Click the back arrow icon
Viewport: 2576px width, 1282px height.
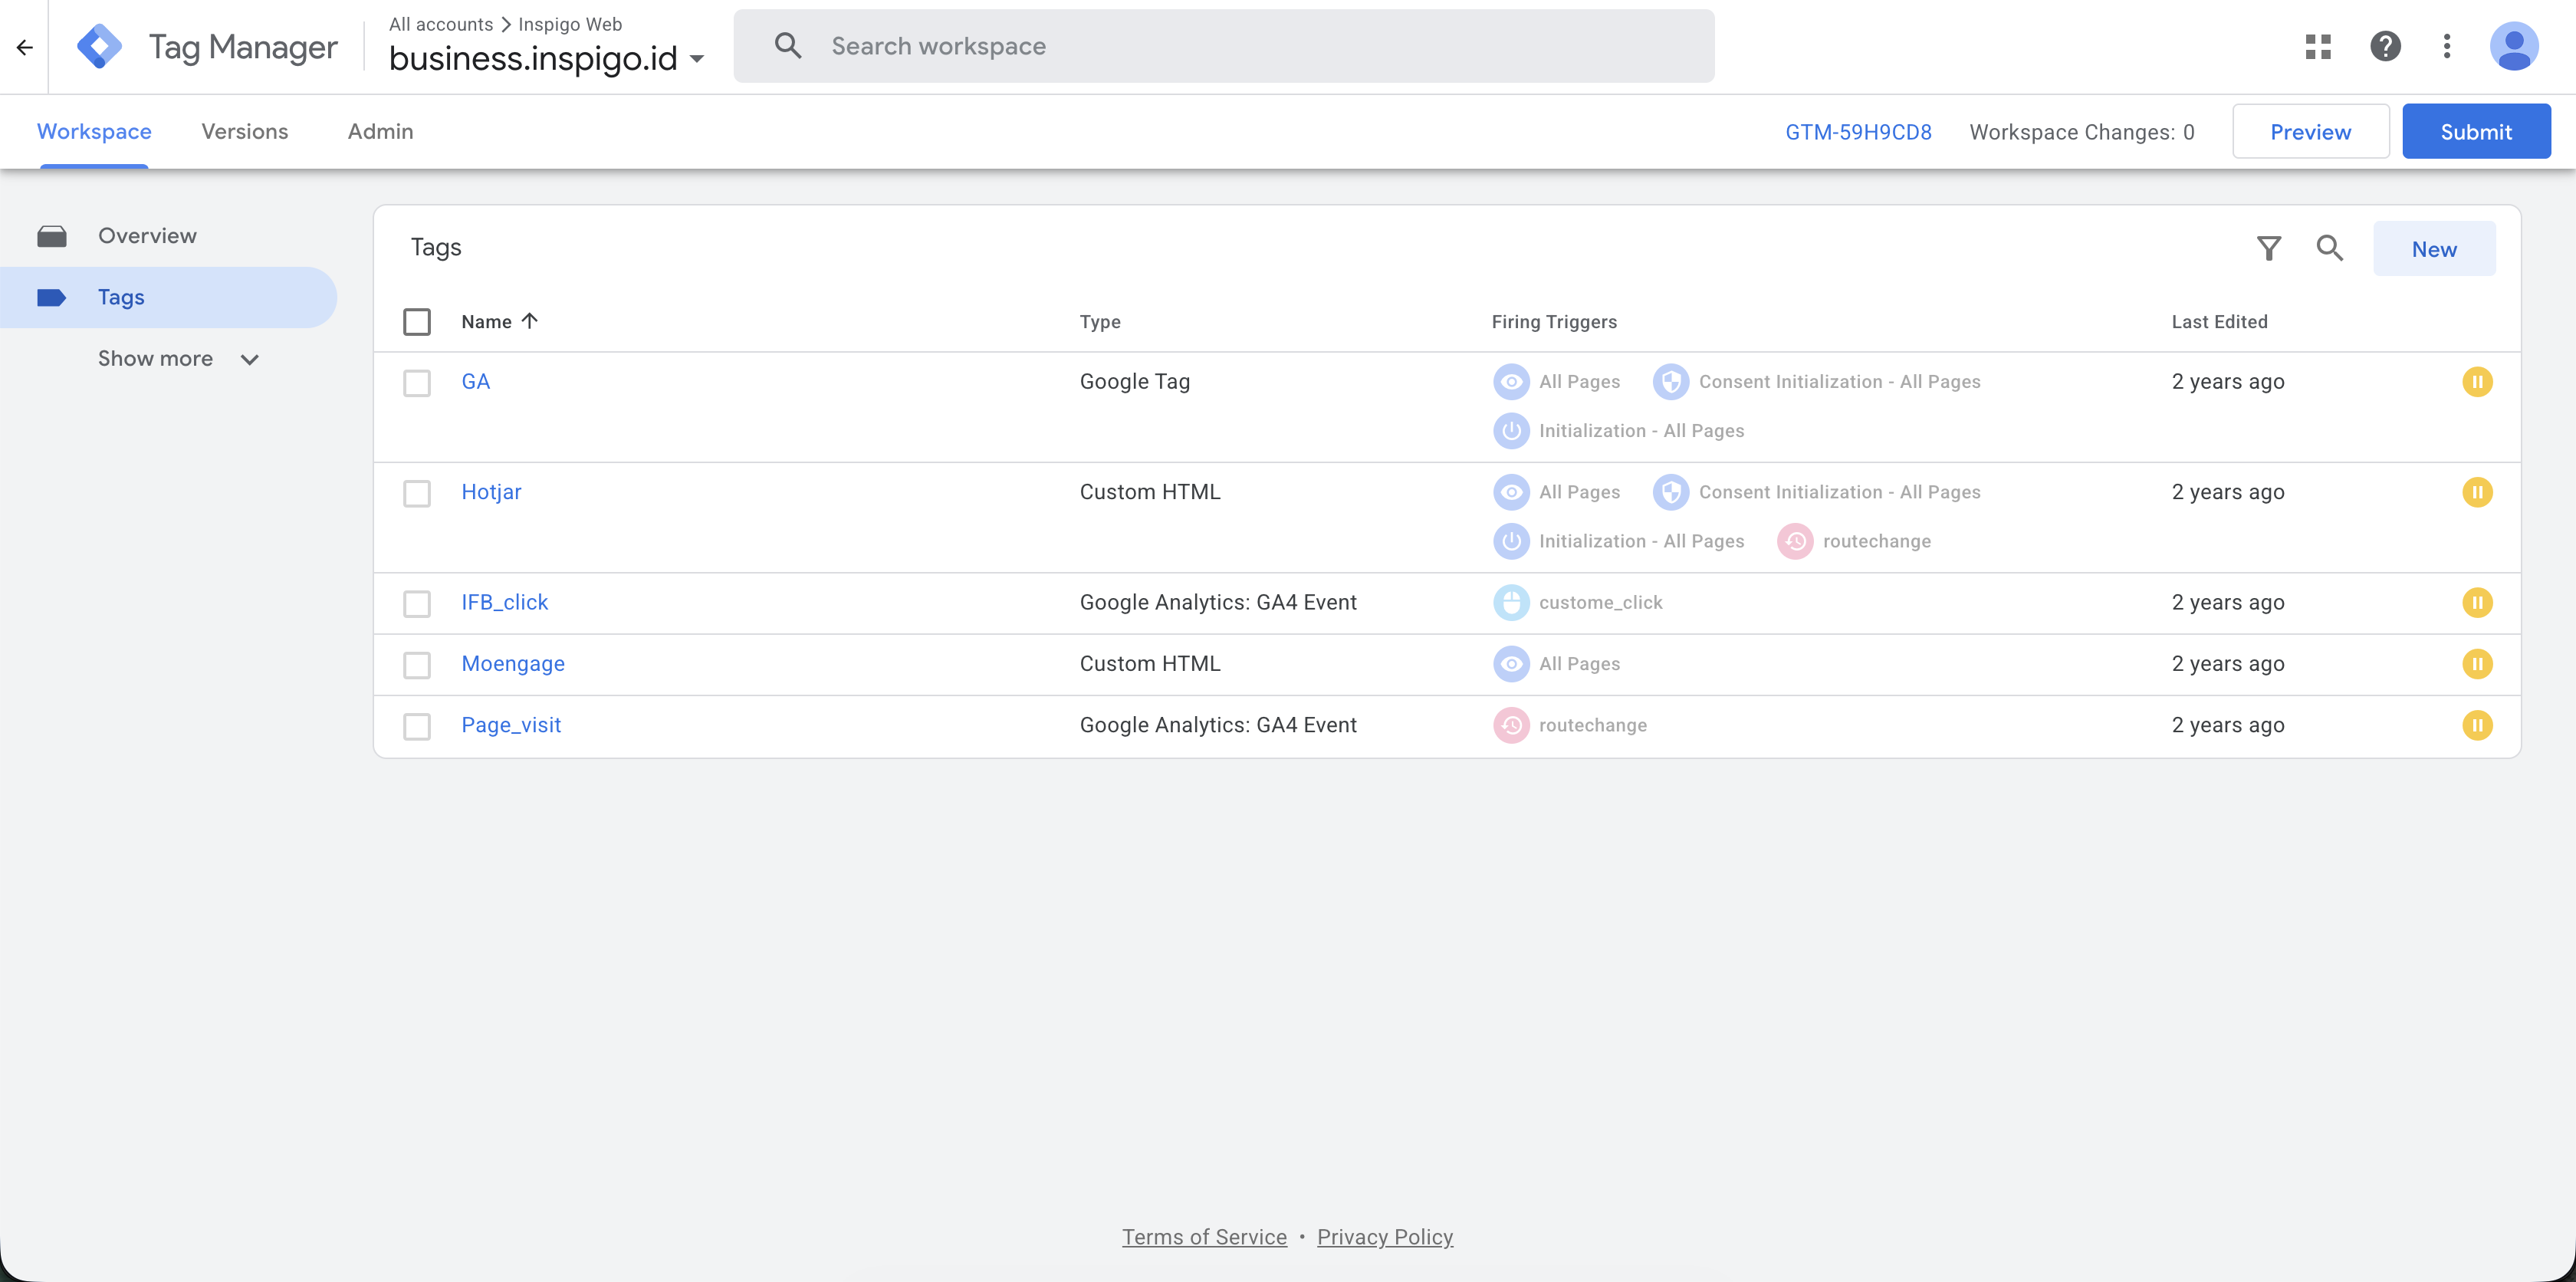tap(25, 47)
